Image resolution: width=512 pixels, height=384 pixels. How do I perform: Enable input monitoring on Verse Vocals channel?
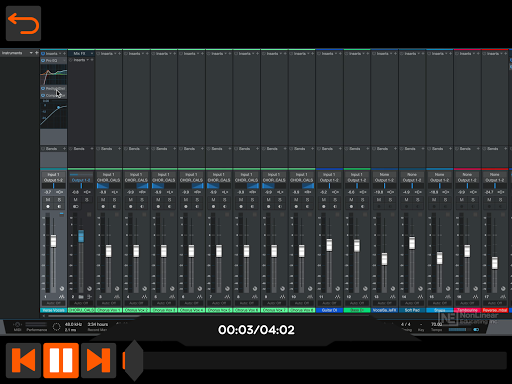[59, 207]
